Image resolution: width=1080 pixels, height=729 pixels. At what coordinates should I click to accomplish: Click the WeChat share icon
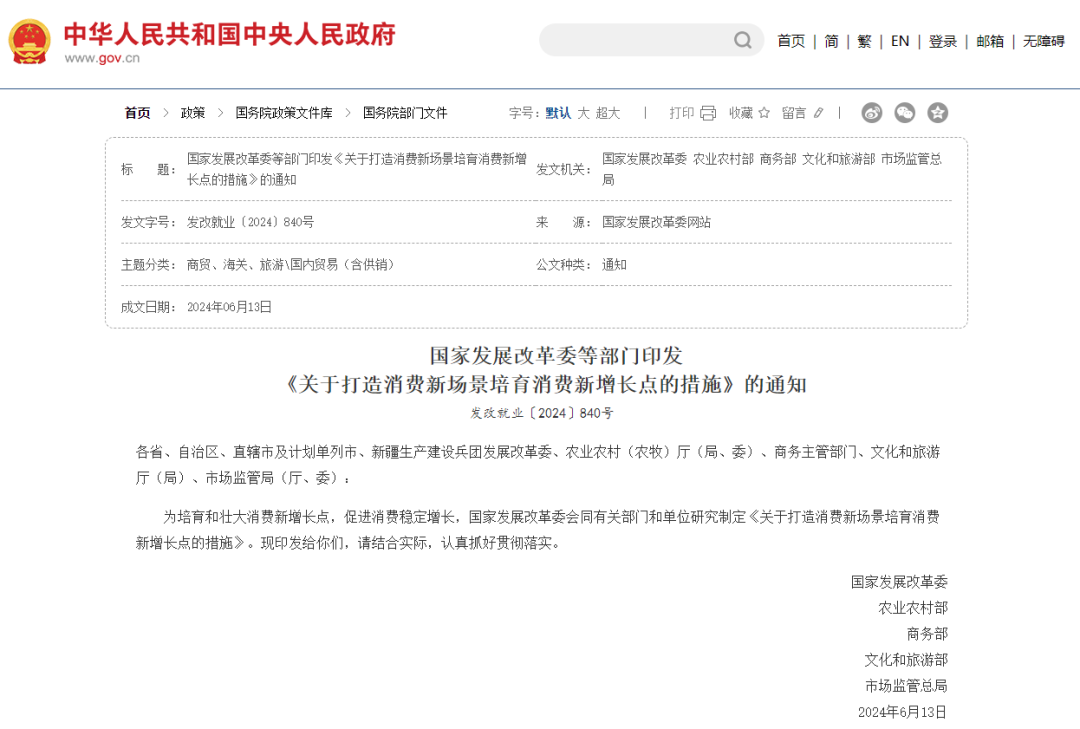click(x=904, y=113)
